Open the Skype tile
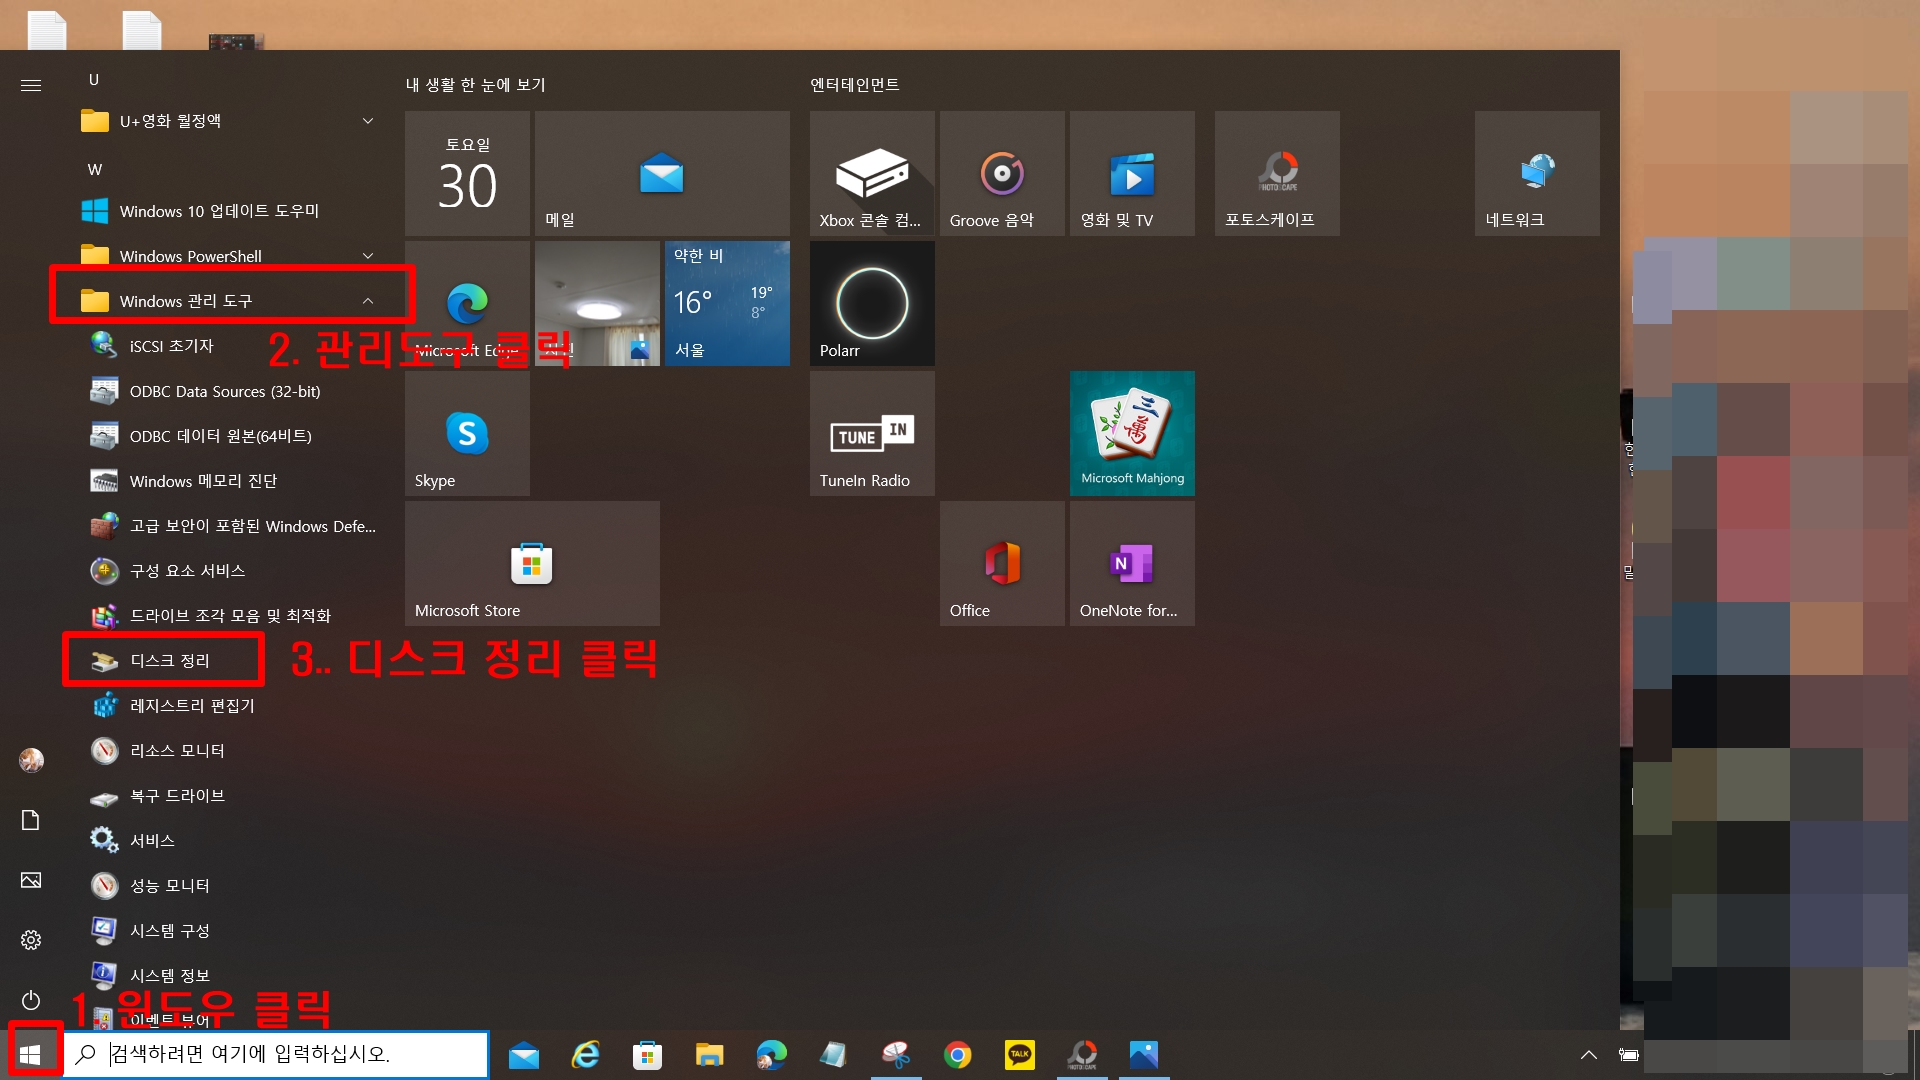Viewport: 1920px width, 1080px height. click(467, 434)
